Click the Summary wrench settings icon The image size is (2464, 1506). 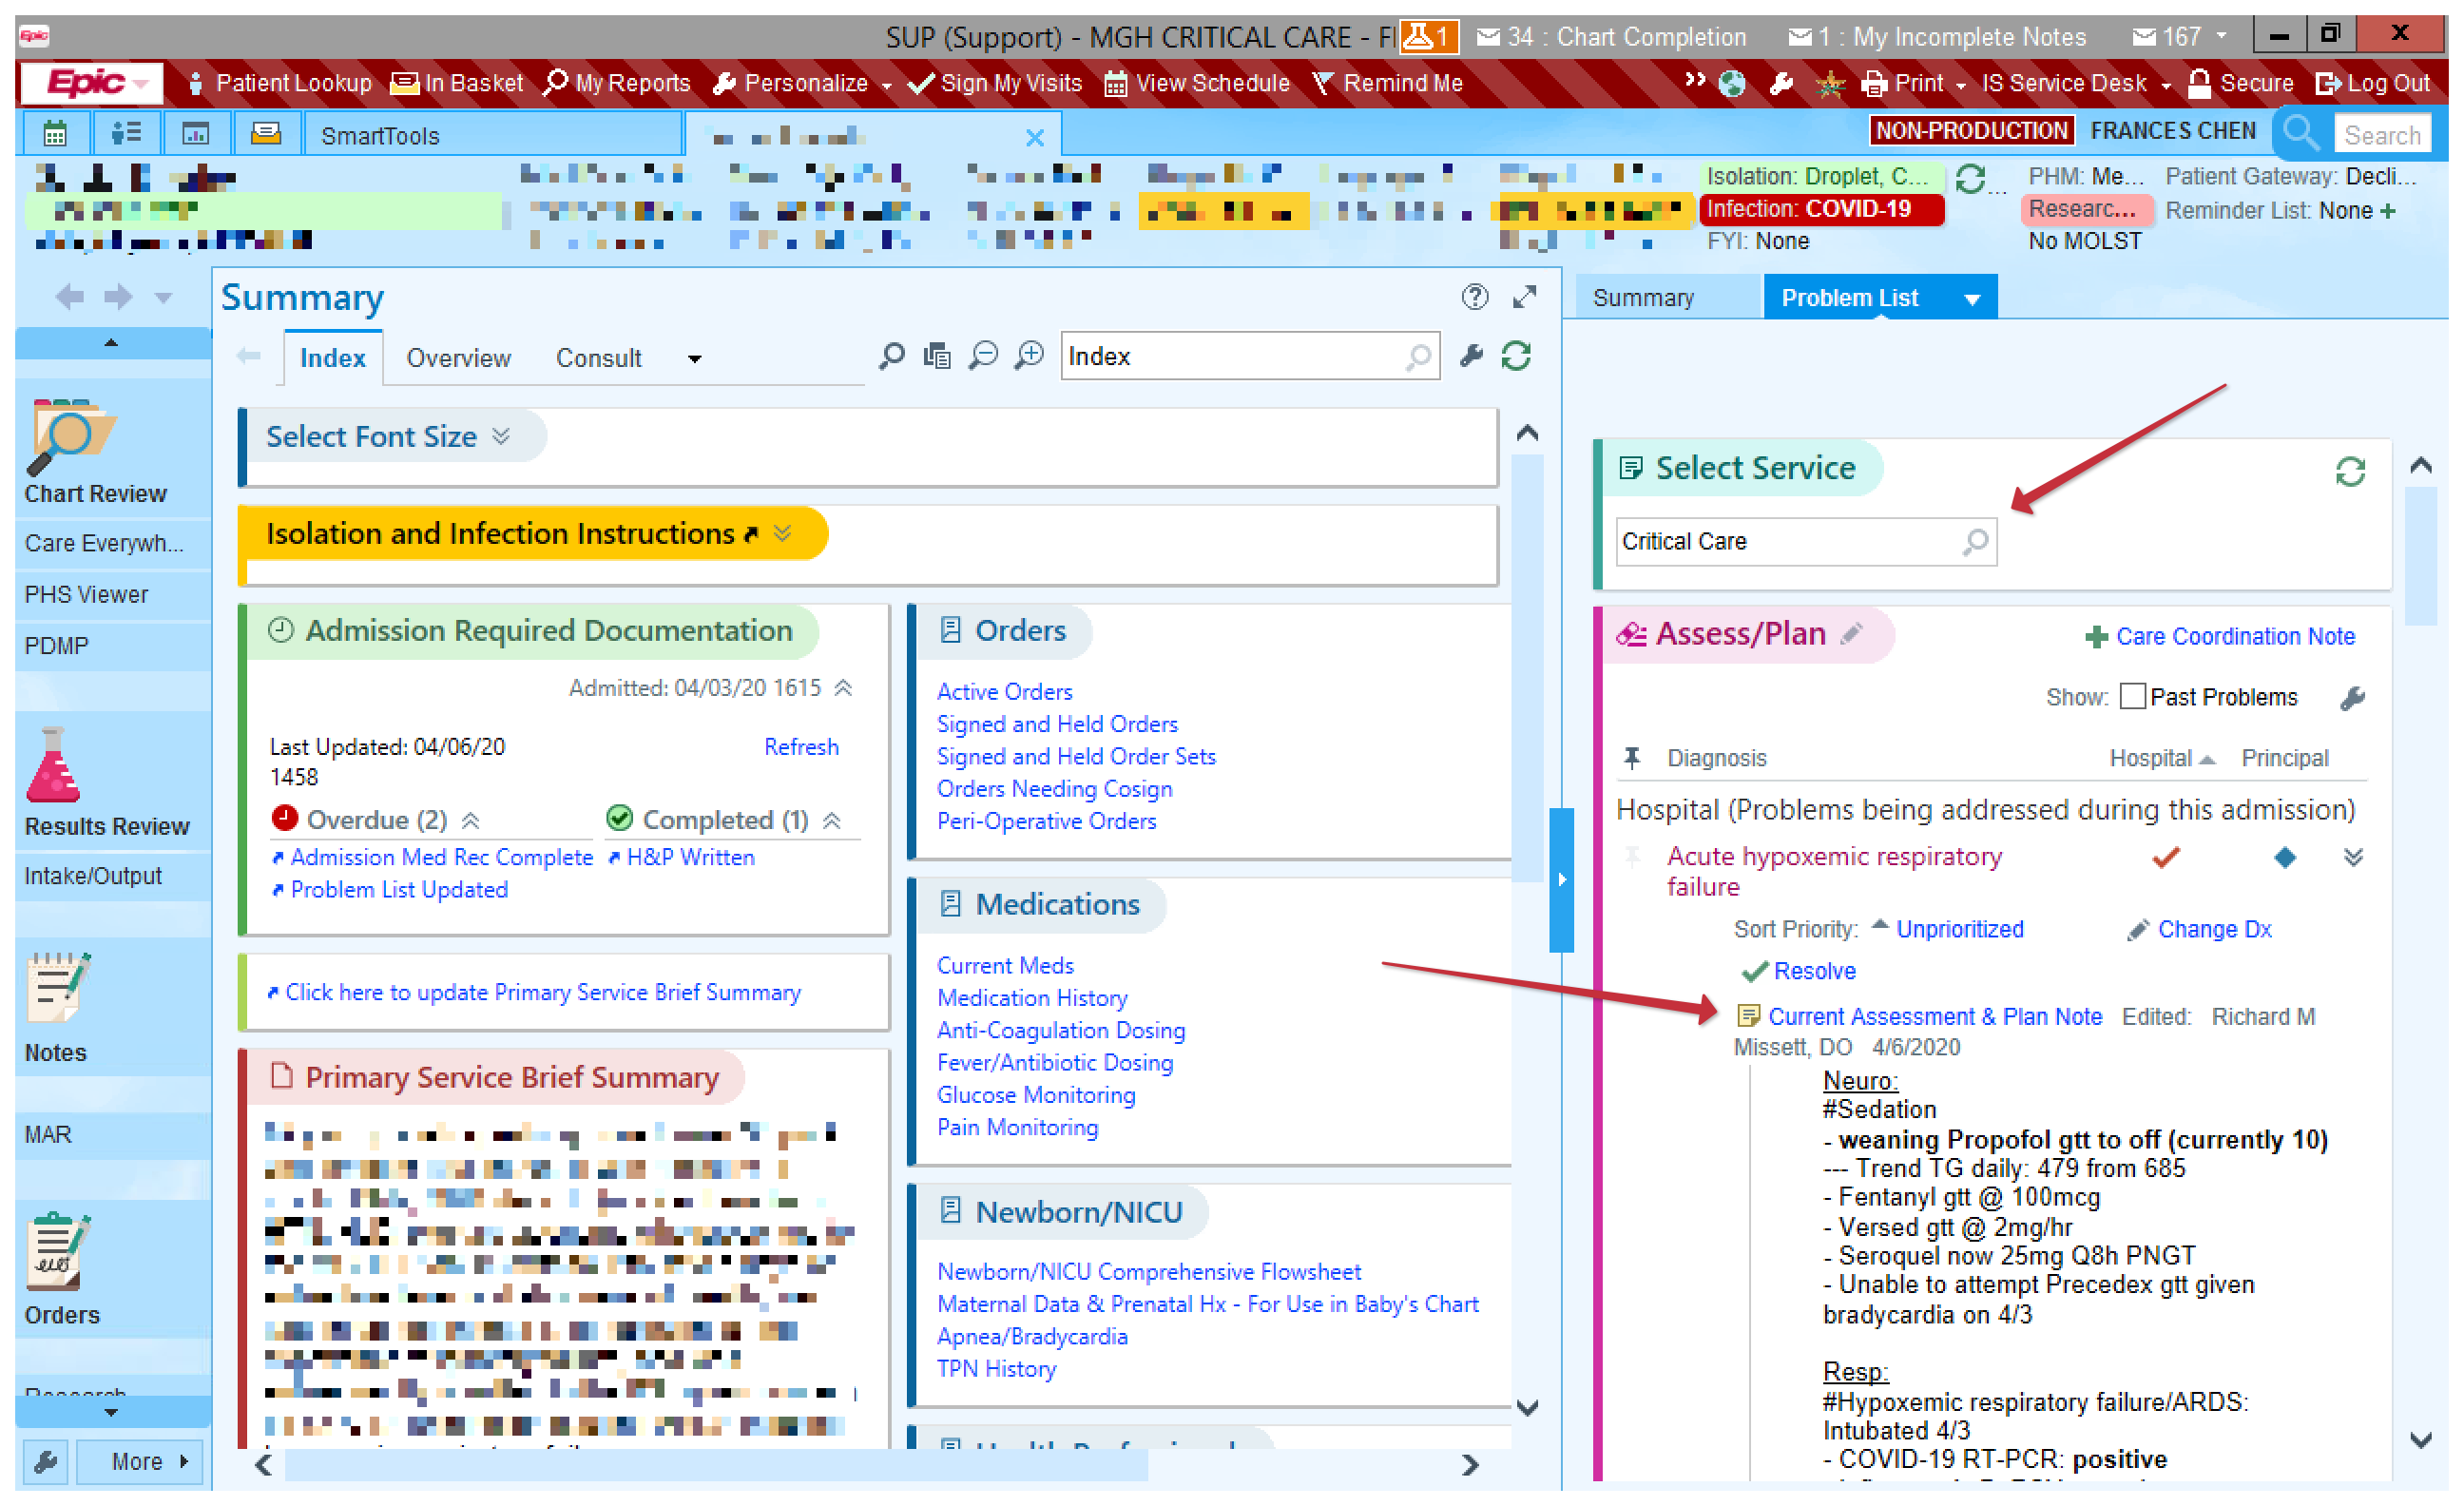[x=1470, y=357]
